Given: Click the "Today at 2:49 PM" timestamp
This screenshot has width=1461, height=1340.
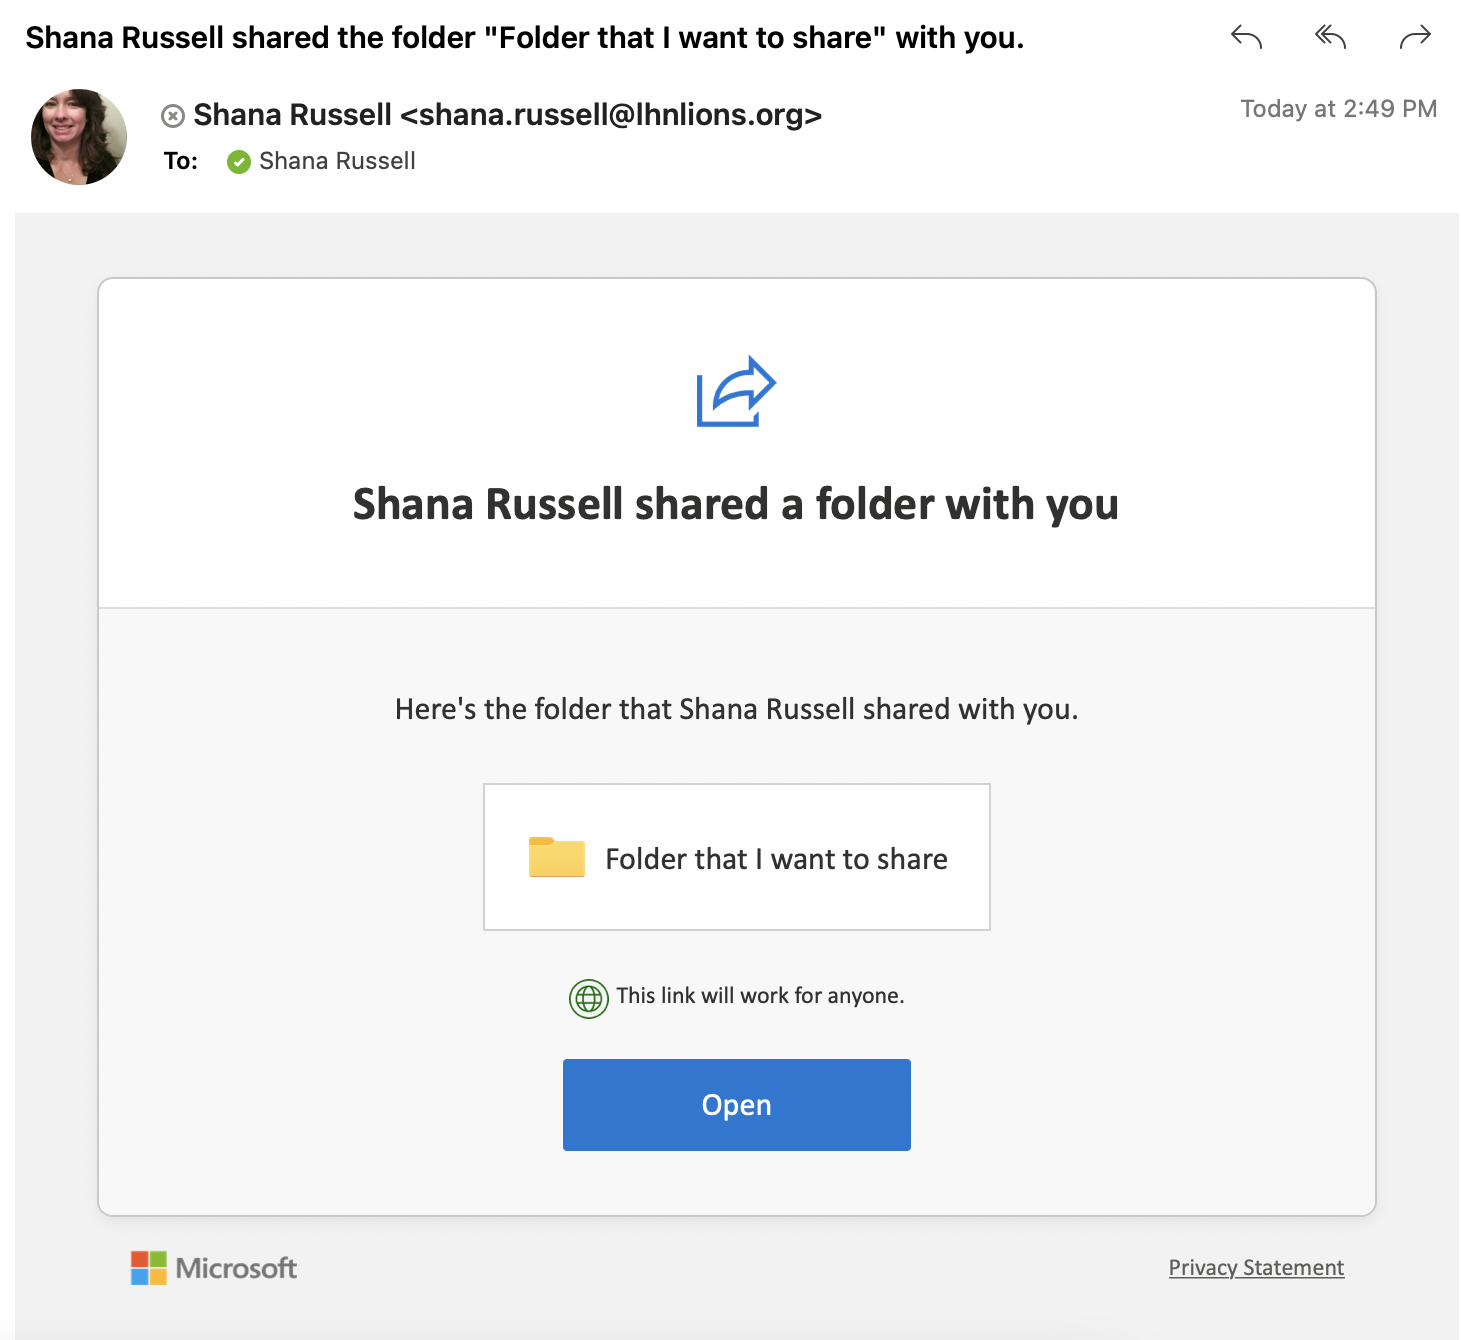Looking at the screenshot, I should [1338, 109].
